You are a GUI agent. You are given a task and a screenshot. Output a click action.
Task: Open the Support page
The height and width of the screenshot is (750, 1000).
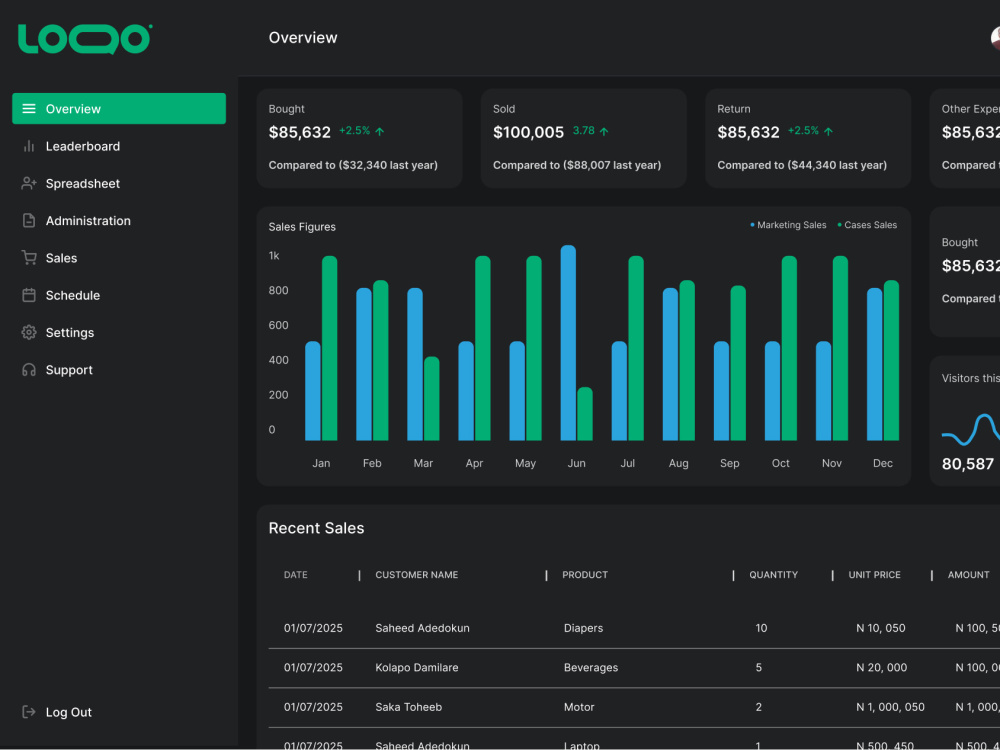[69, 370]
